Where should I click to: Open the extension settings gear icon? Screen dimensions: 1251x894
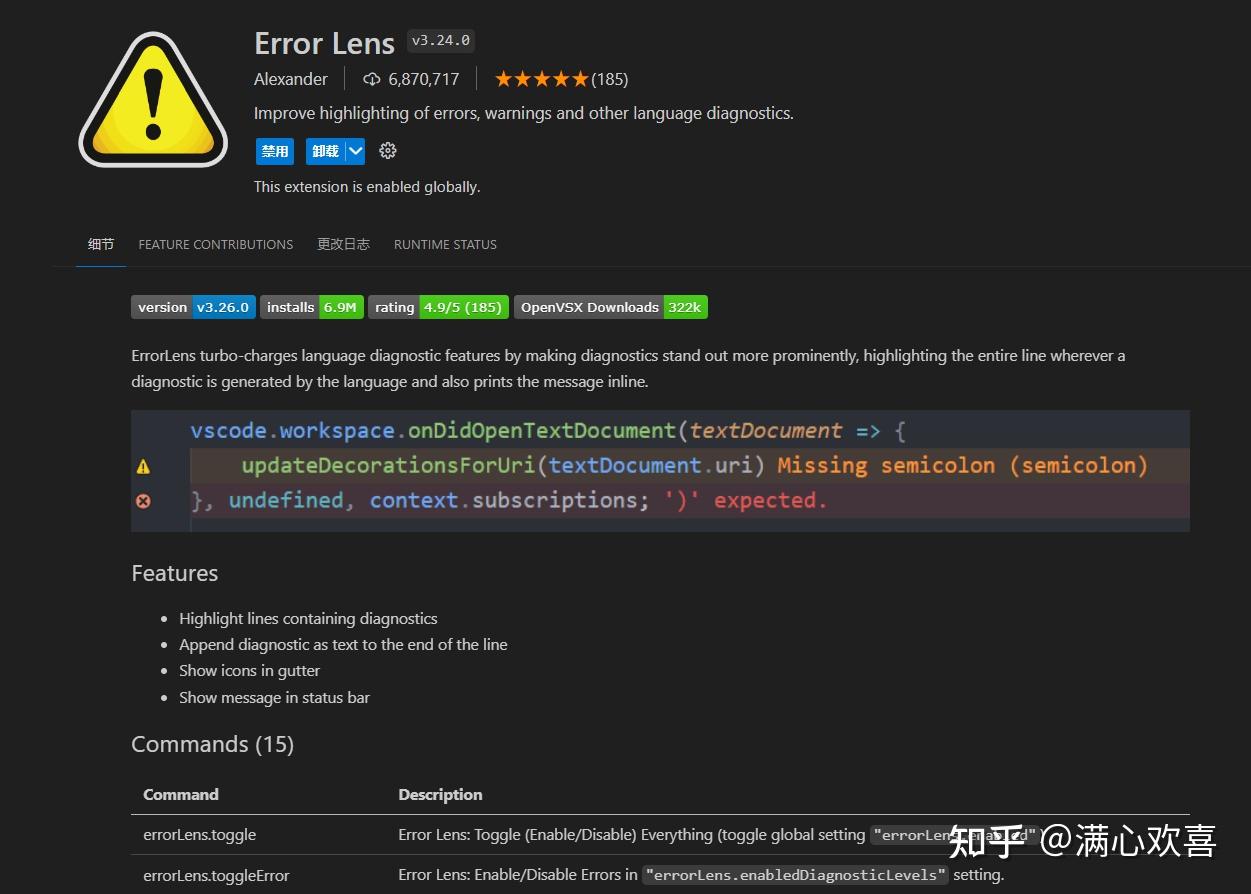click(x=388, y=150)
